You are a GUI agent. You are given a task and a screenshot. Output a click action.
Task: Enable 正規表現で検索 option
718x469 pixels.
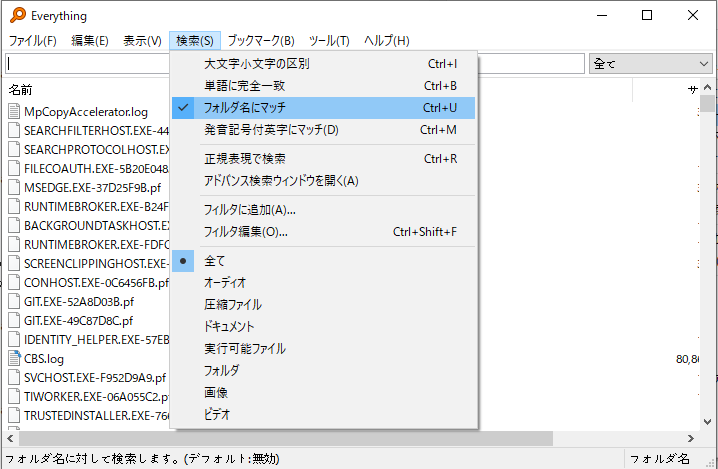pos(323,158)
